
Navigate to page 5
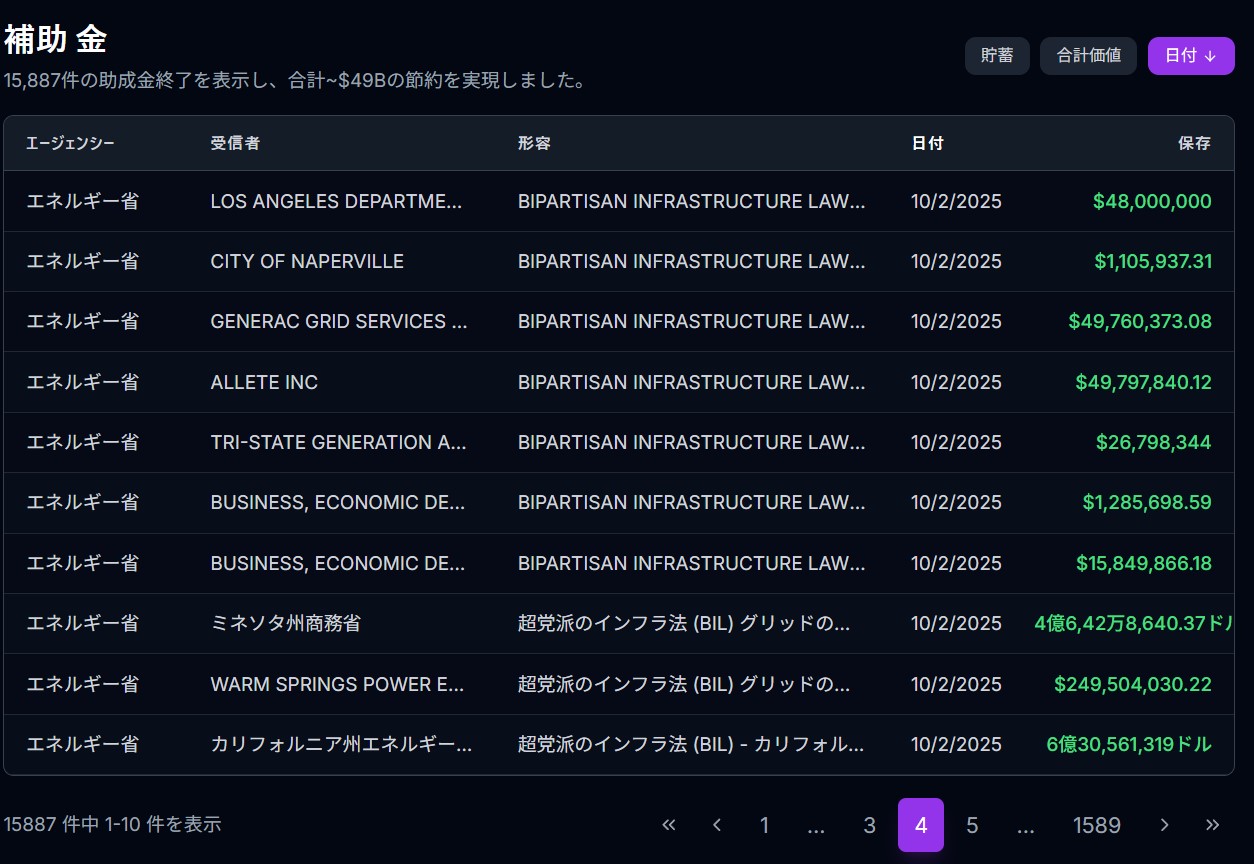(972, 825)
